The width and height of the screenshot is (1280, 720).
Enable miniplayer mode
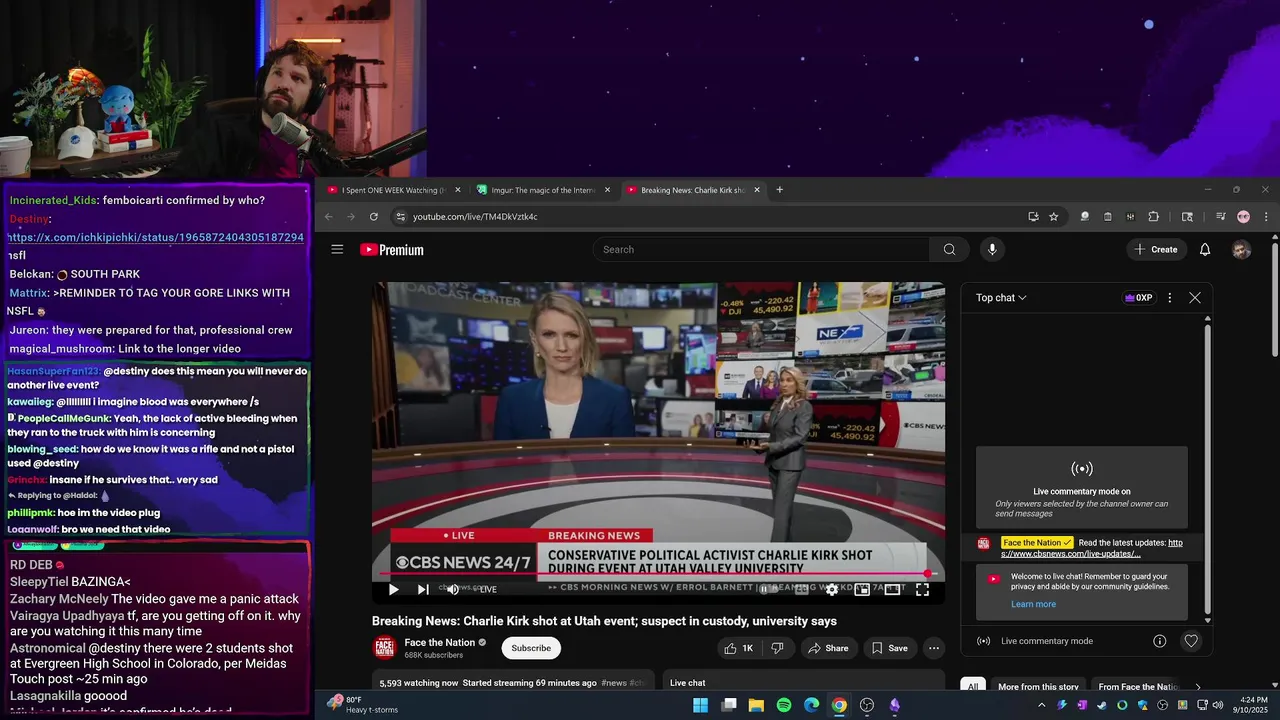tap(862, 589)
